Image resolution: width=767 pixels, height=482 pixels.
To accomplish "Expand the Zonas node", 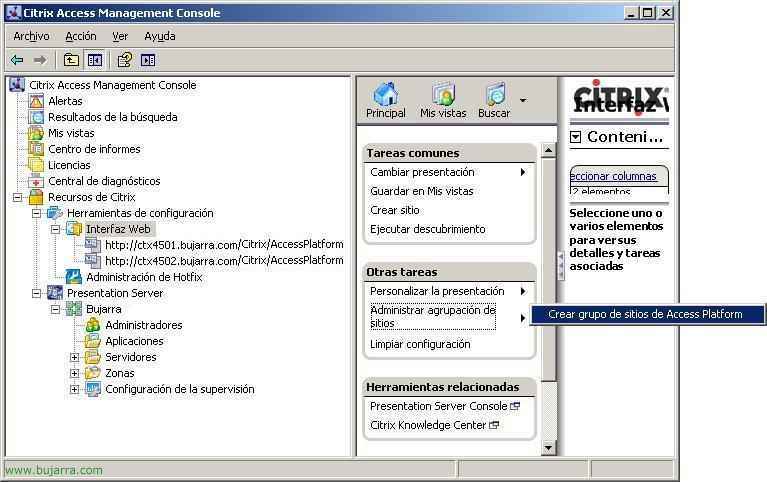I will (74, 373).
